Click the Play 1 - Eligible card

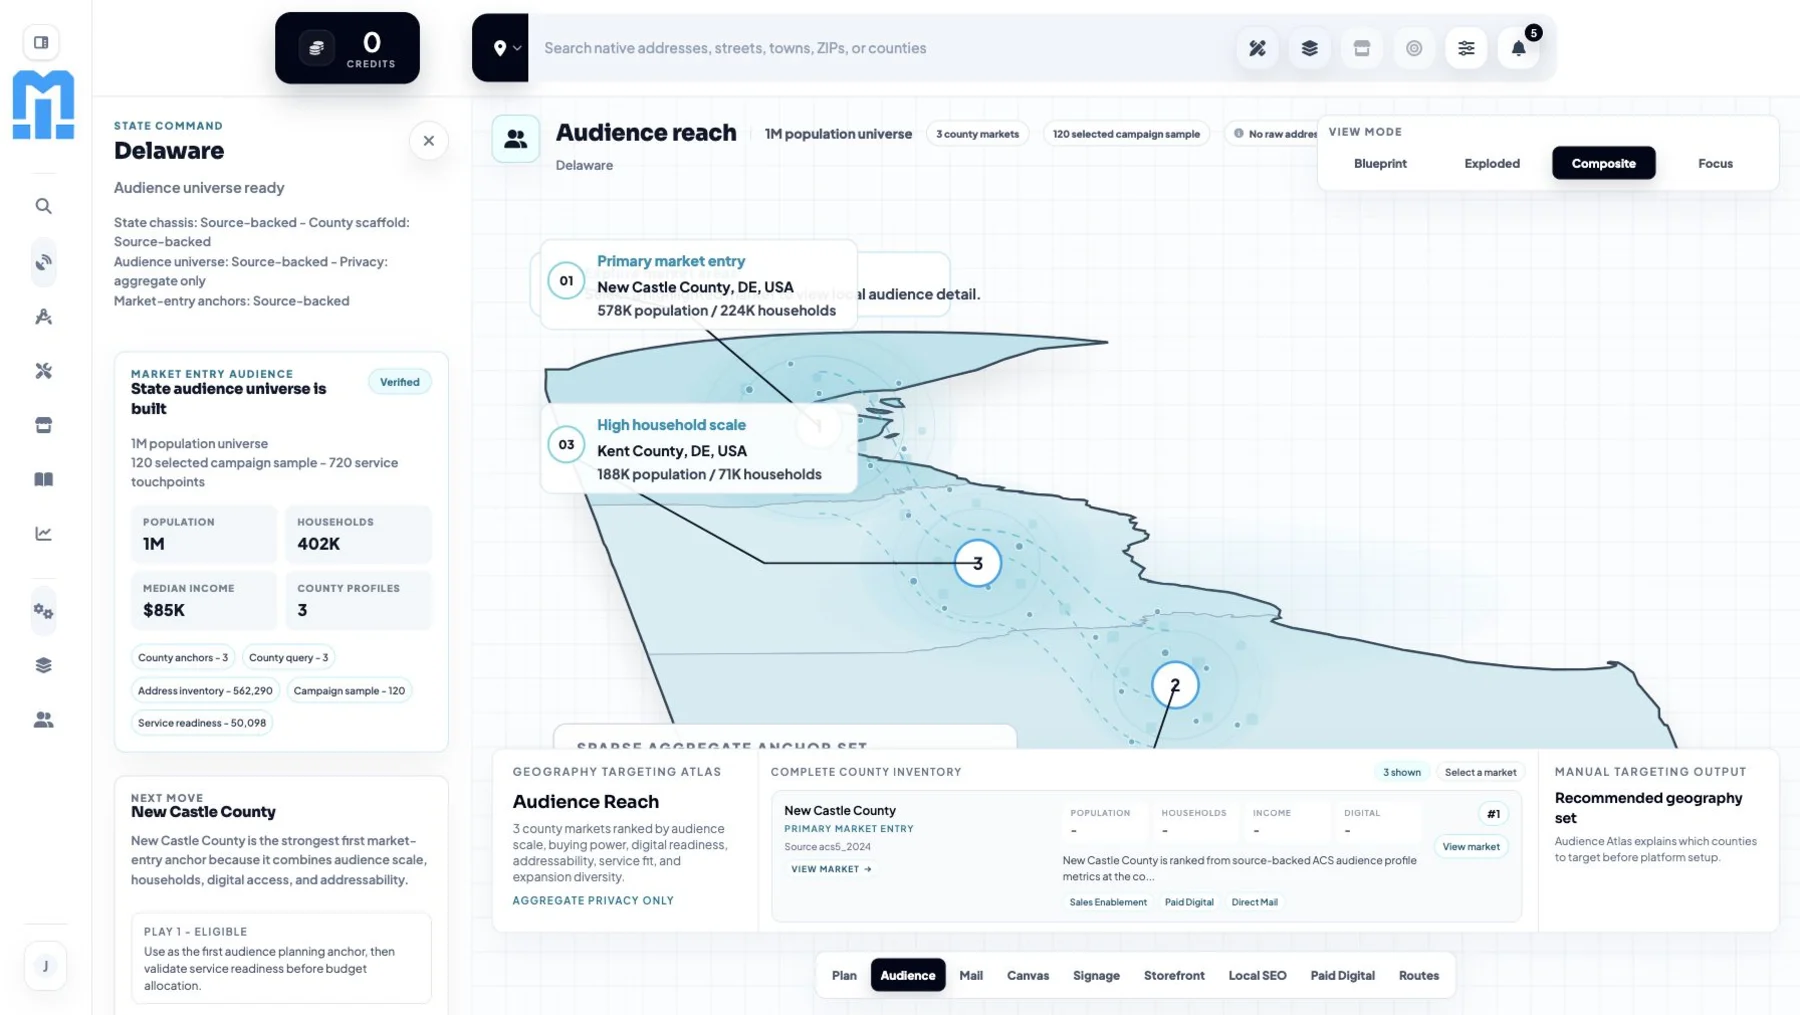pos(281,958)
